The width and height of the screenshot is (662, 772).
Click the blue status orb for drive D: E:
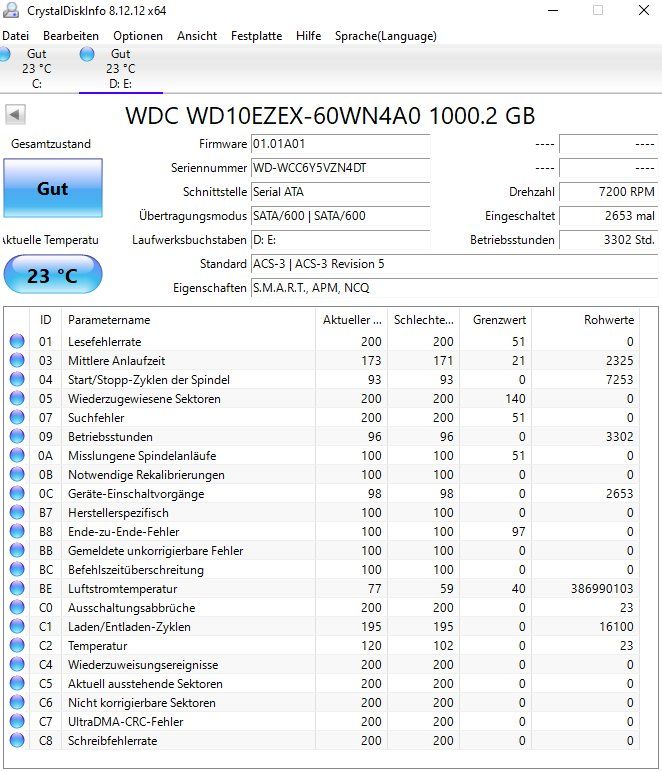tap(87, 54)
